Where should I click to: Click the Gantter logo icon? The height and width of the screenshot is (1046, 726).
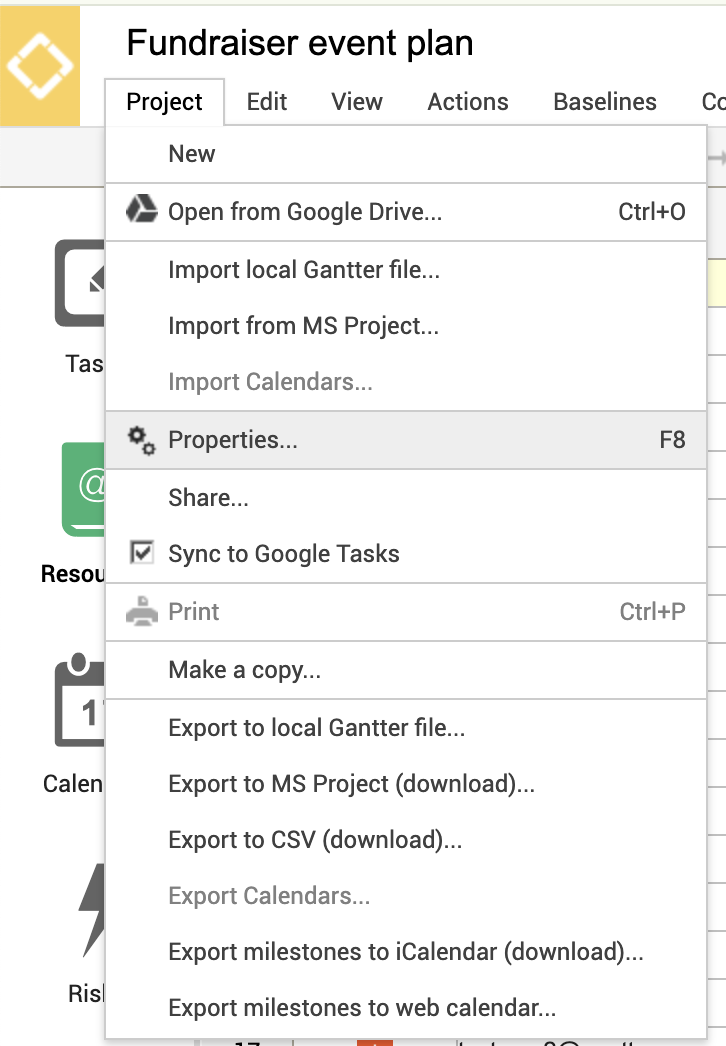click(39, 65)
